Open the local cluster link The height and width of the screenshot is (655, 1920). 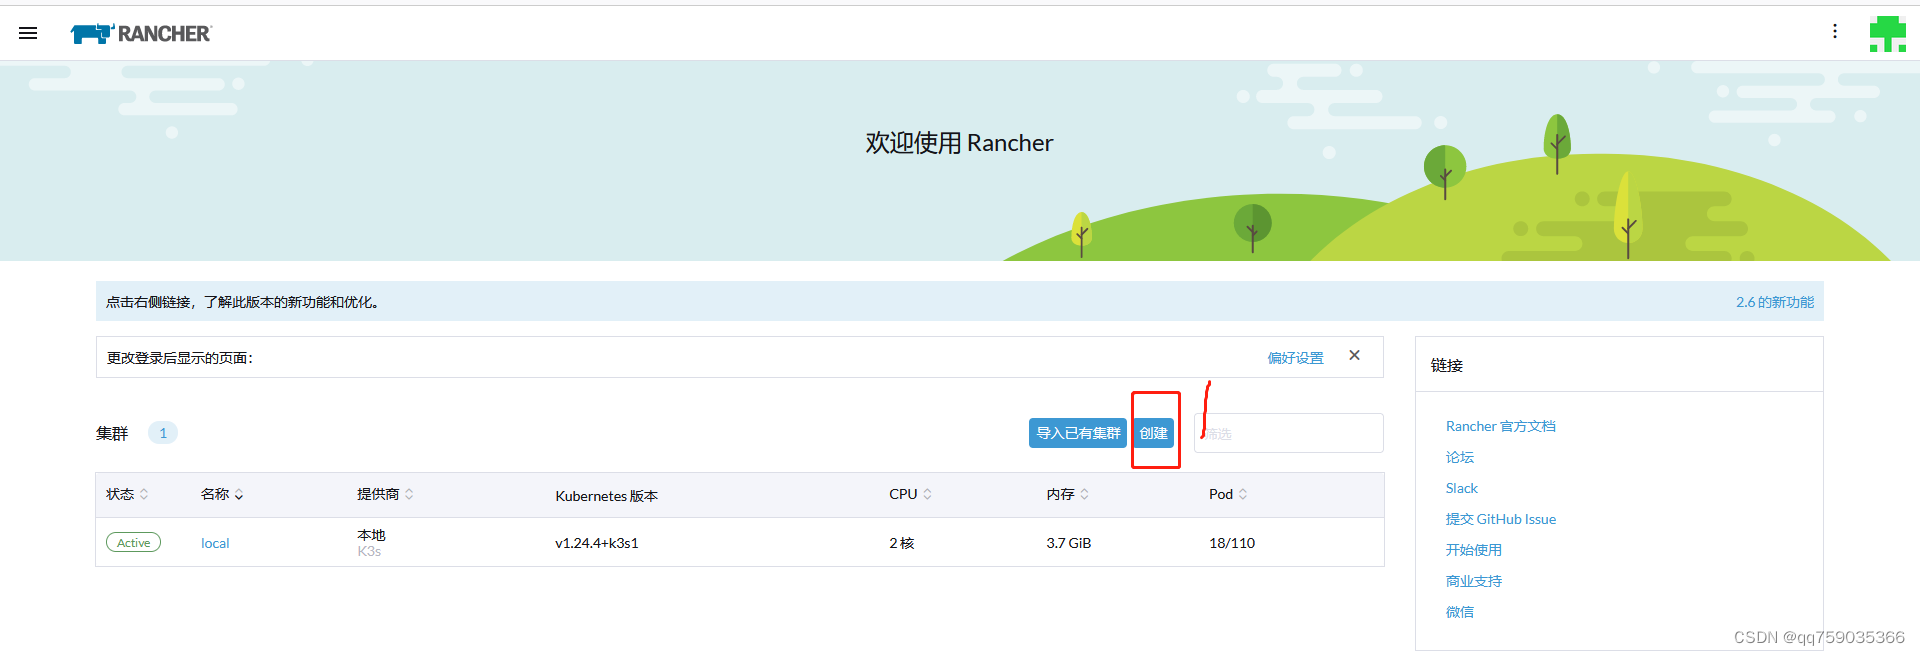[x=215, y=543]
